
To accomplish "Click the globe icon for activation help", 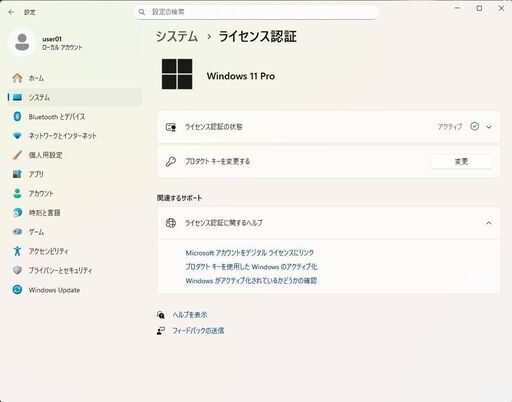I will [171, 223].
